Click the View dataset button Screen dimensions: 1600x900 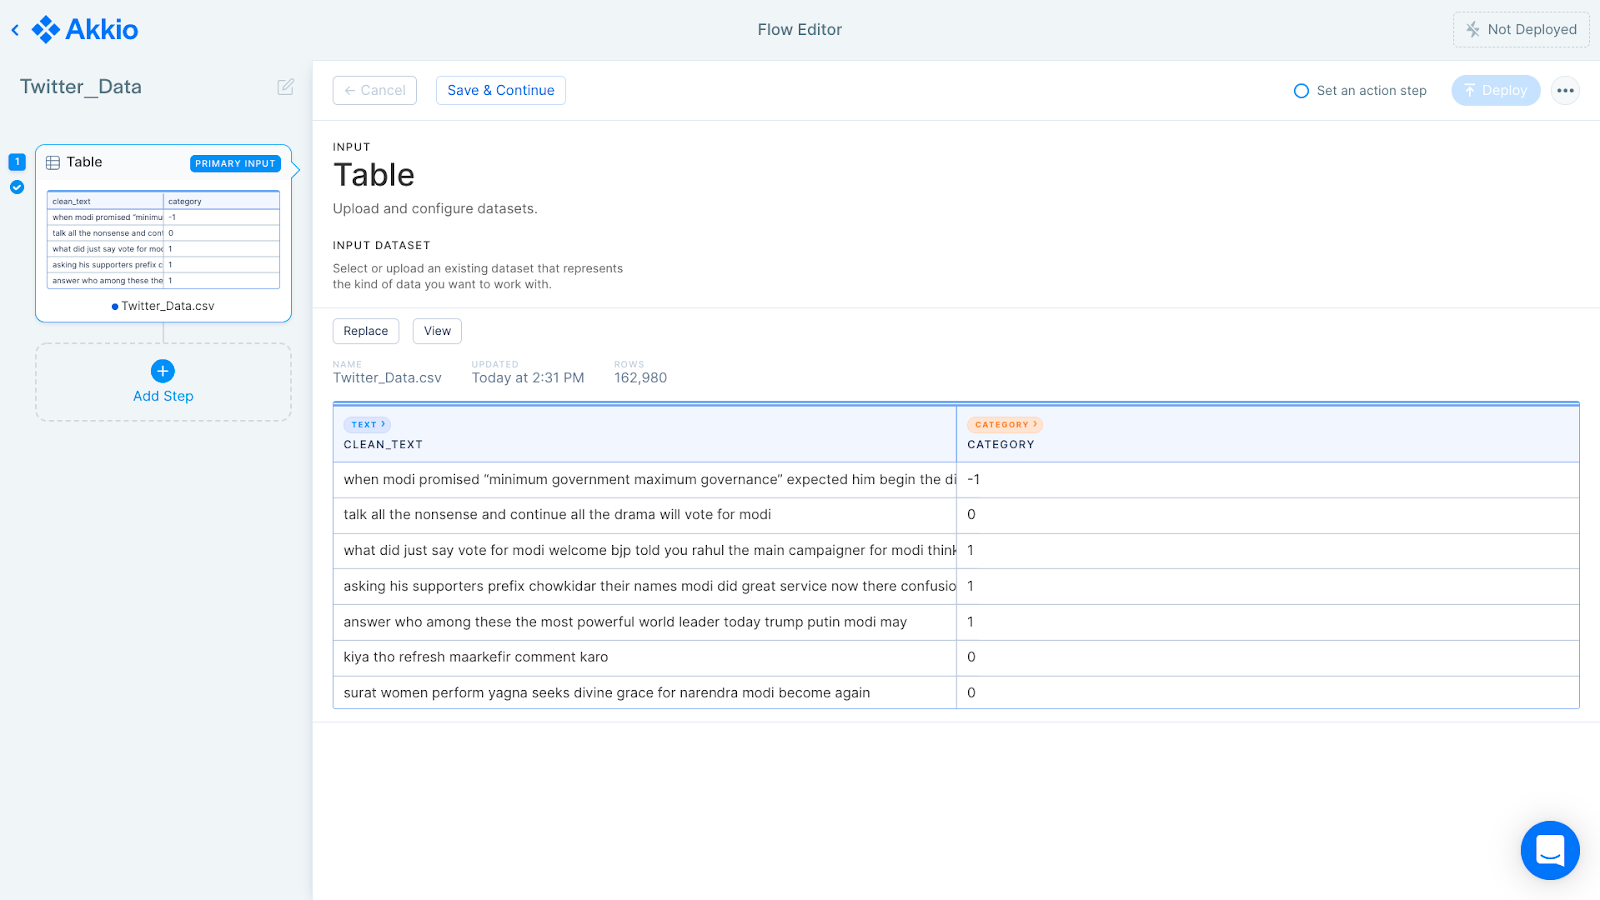pyautogui.click(x=437, y=331)
